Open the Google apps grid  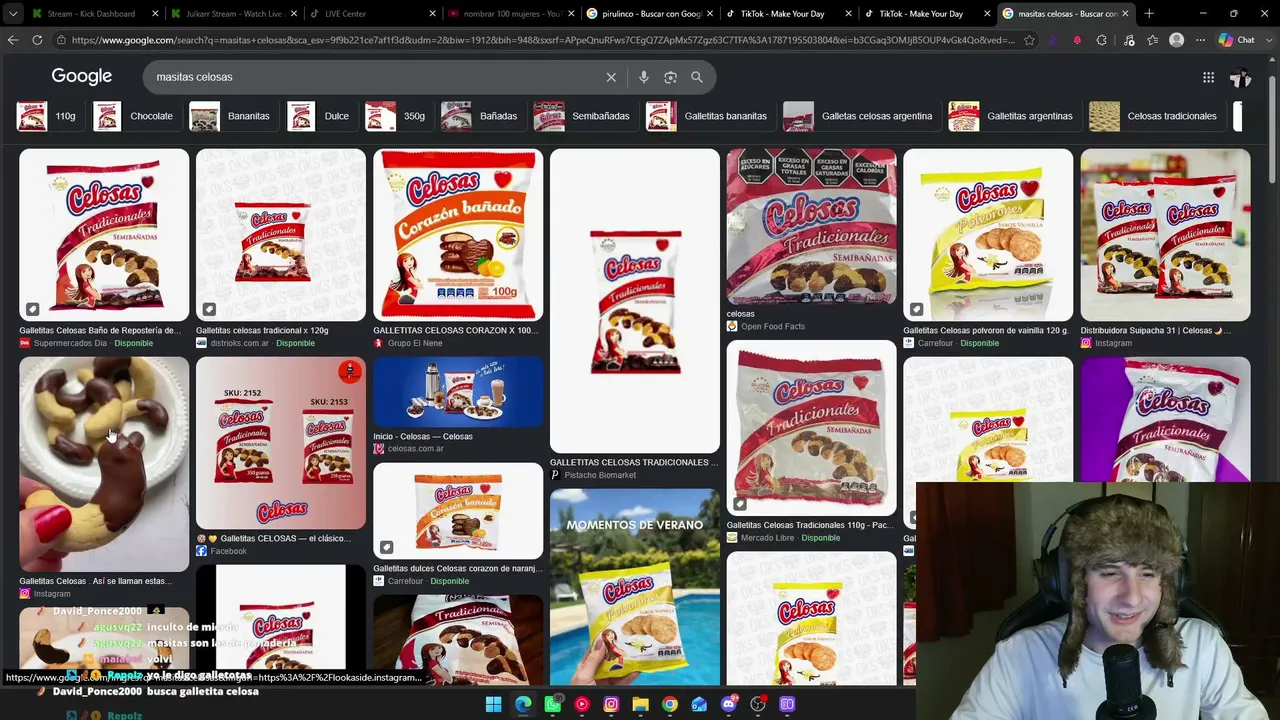point(1208,77)
